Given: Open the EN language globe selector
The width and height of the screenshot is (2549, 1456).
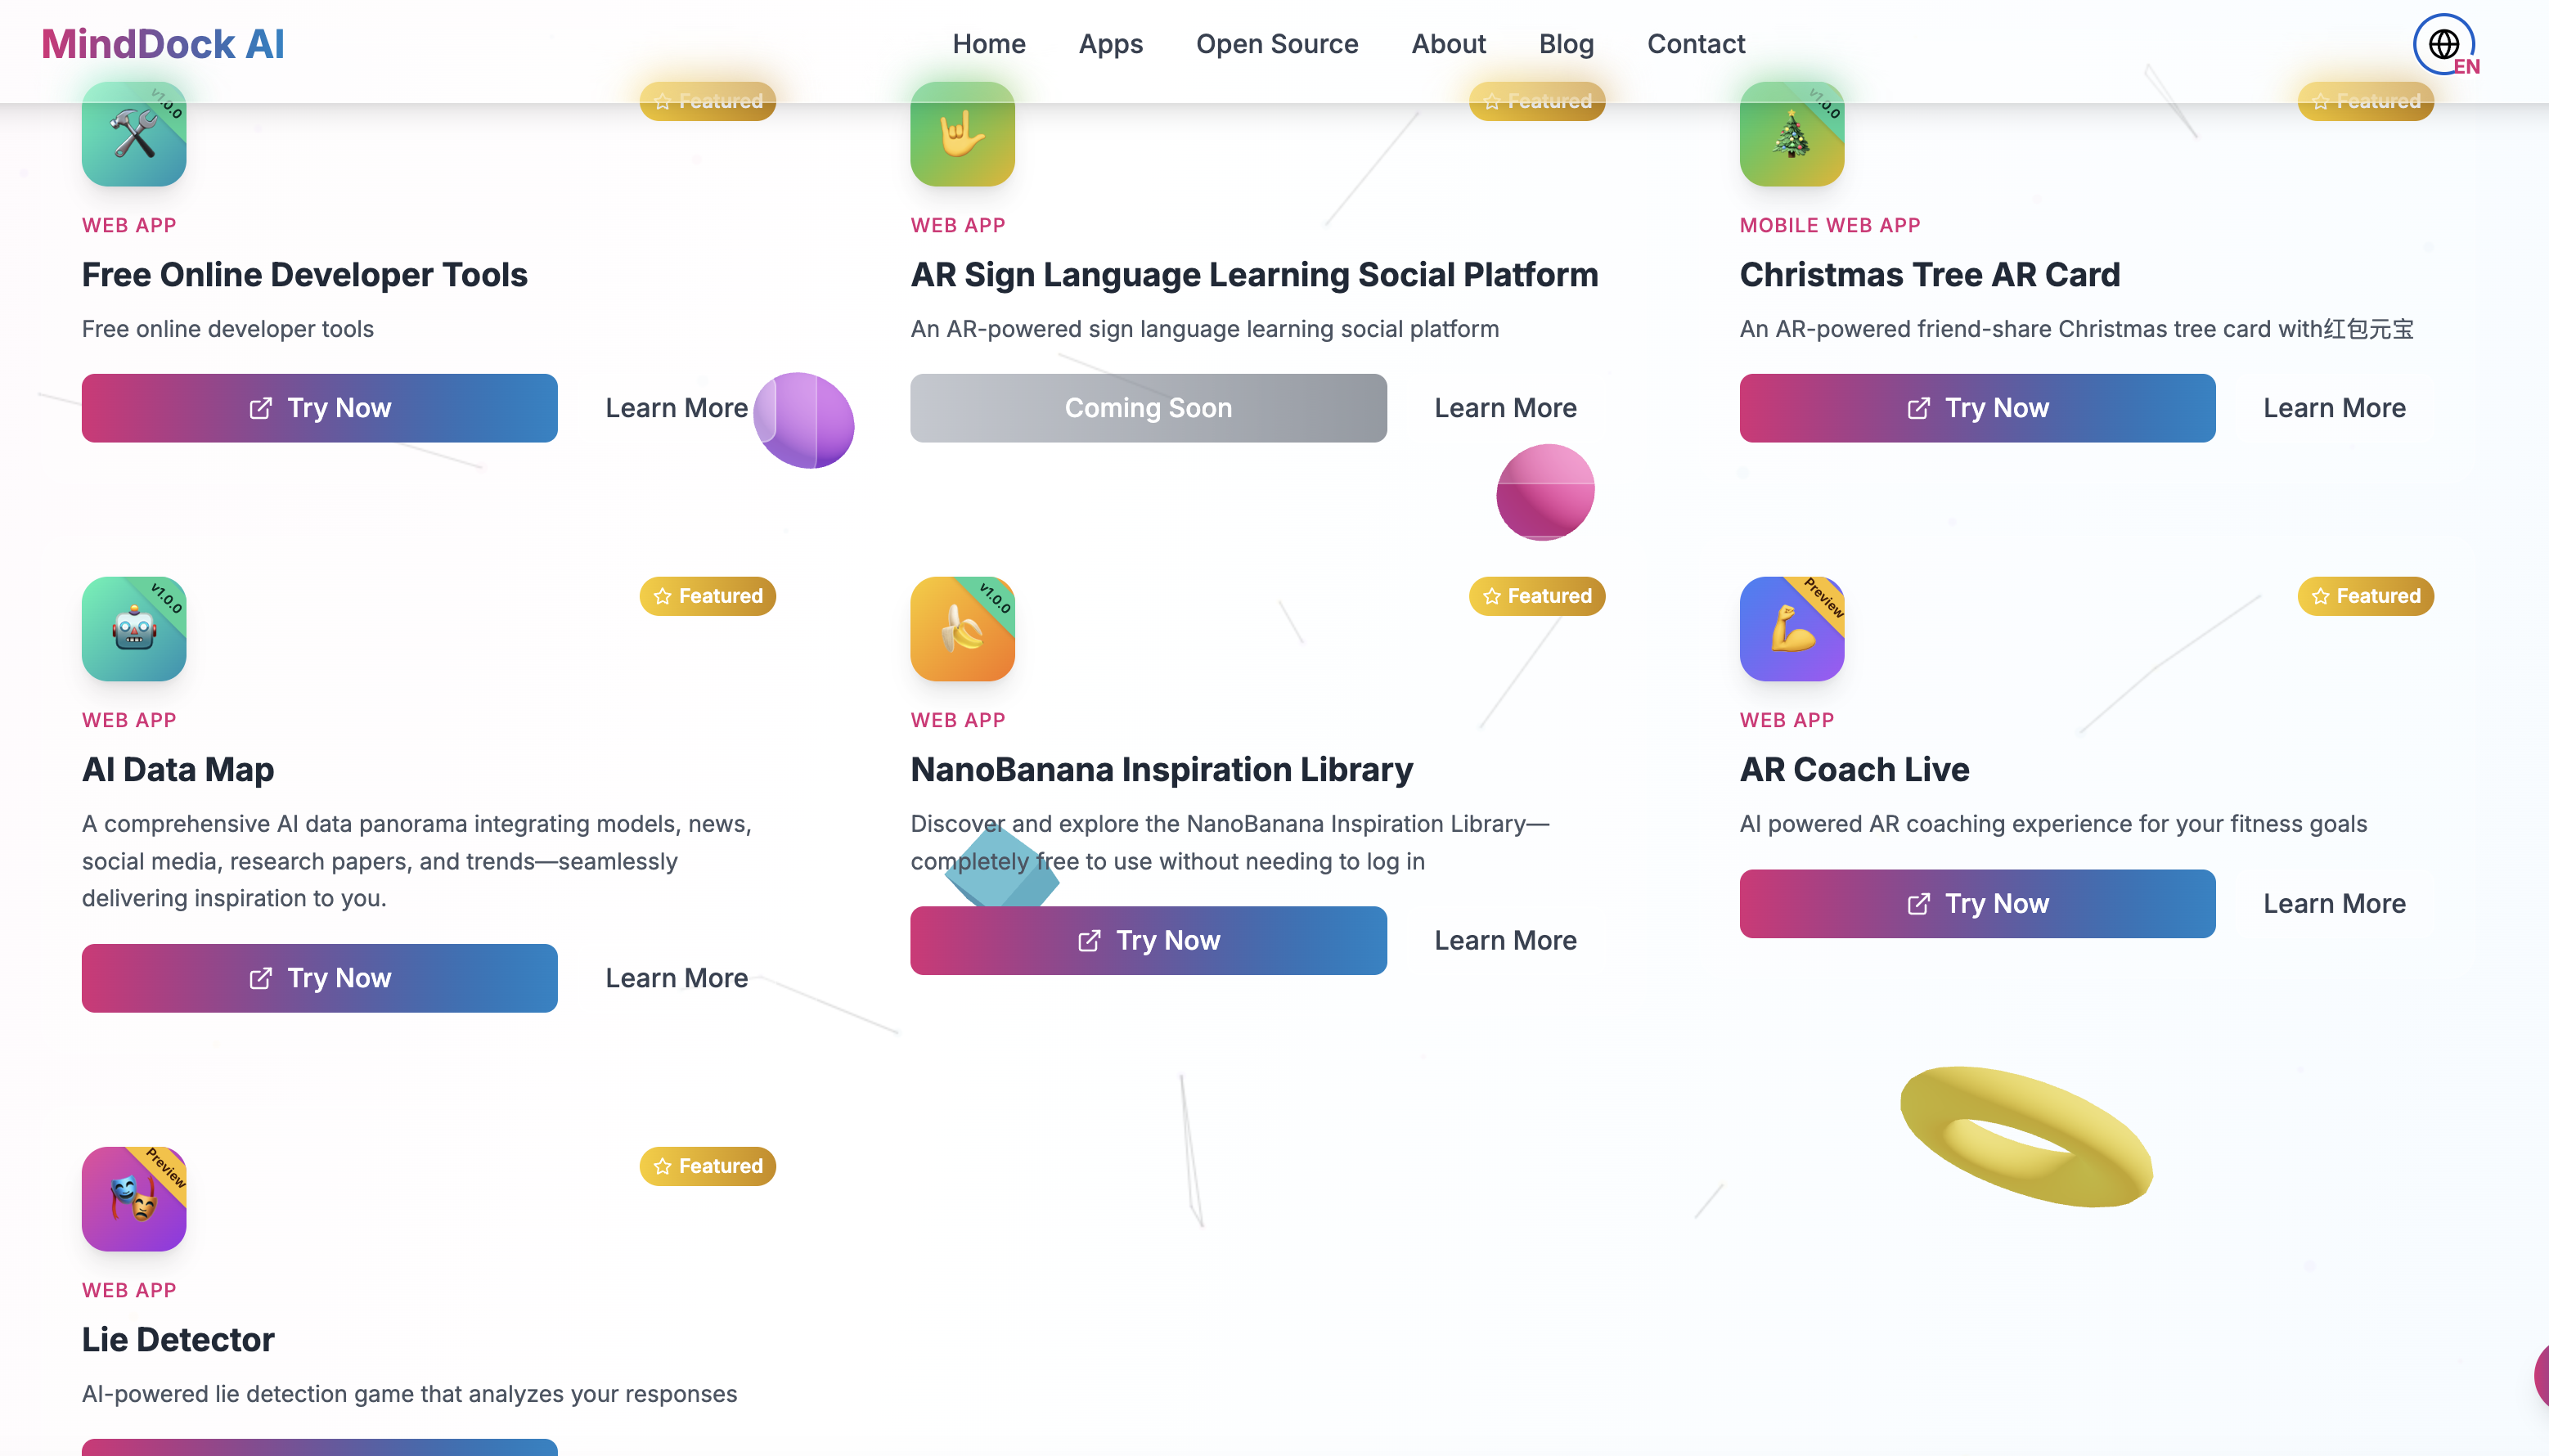Looking at the screenshot, I should pyautogui.click(x=2443, y=44).
